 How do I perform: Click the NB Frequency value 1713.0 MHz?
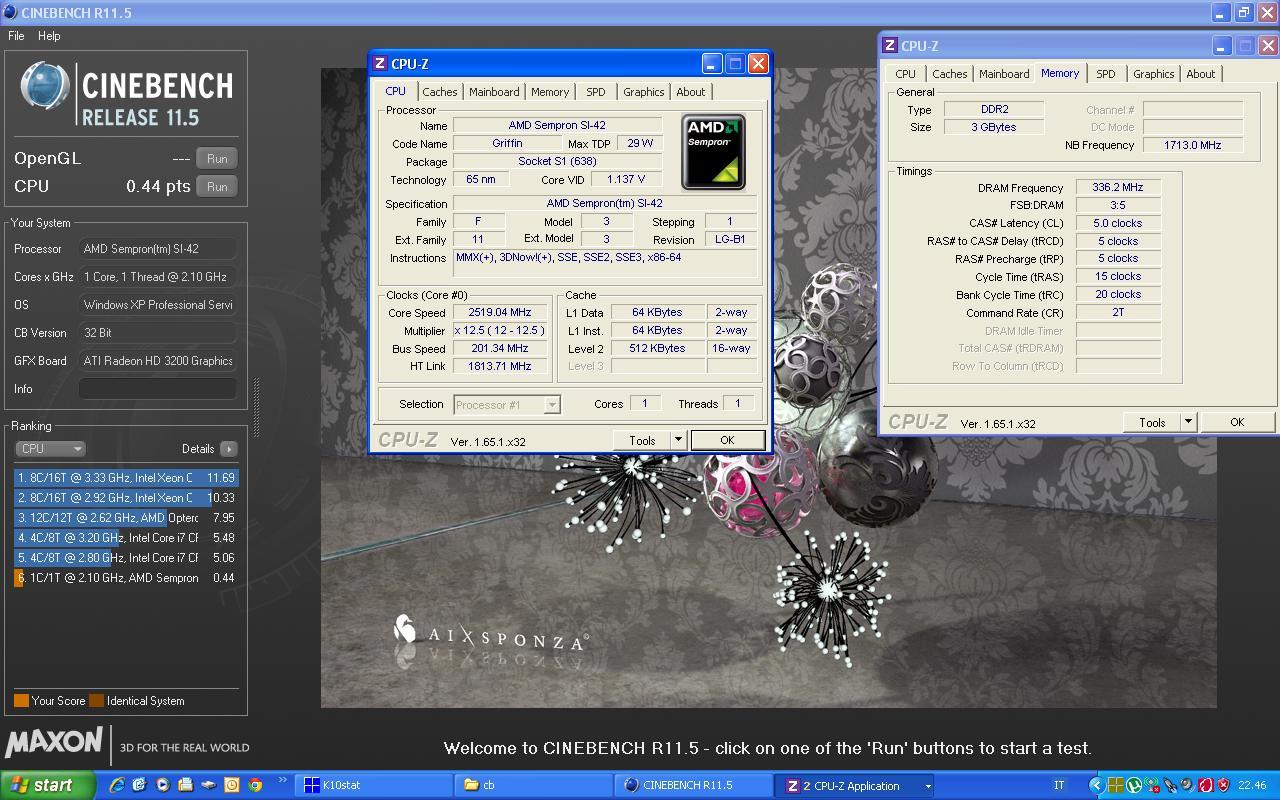pos(1192,145)
